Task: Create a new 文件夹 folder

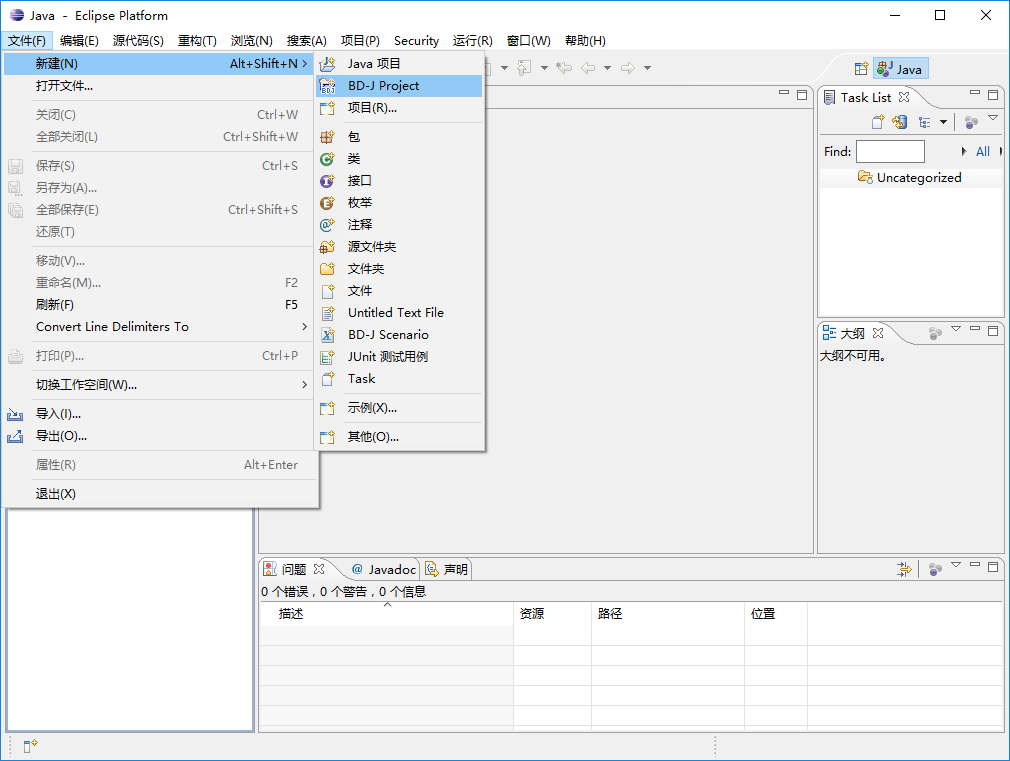Action: click(x=399, y=268)
